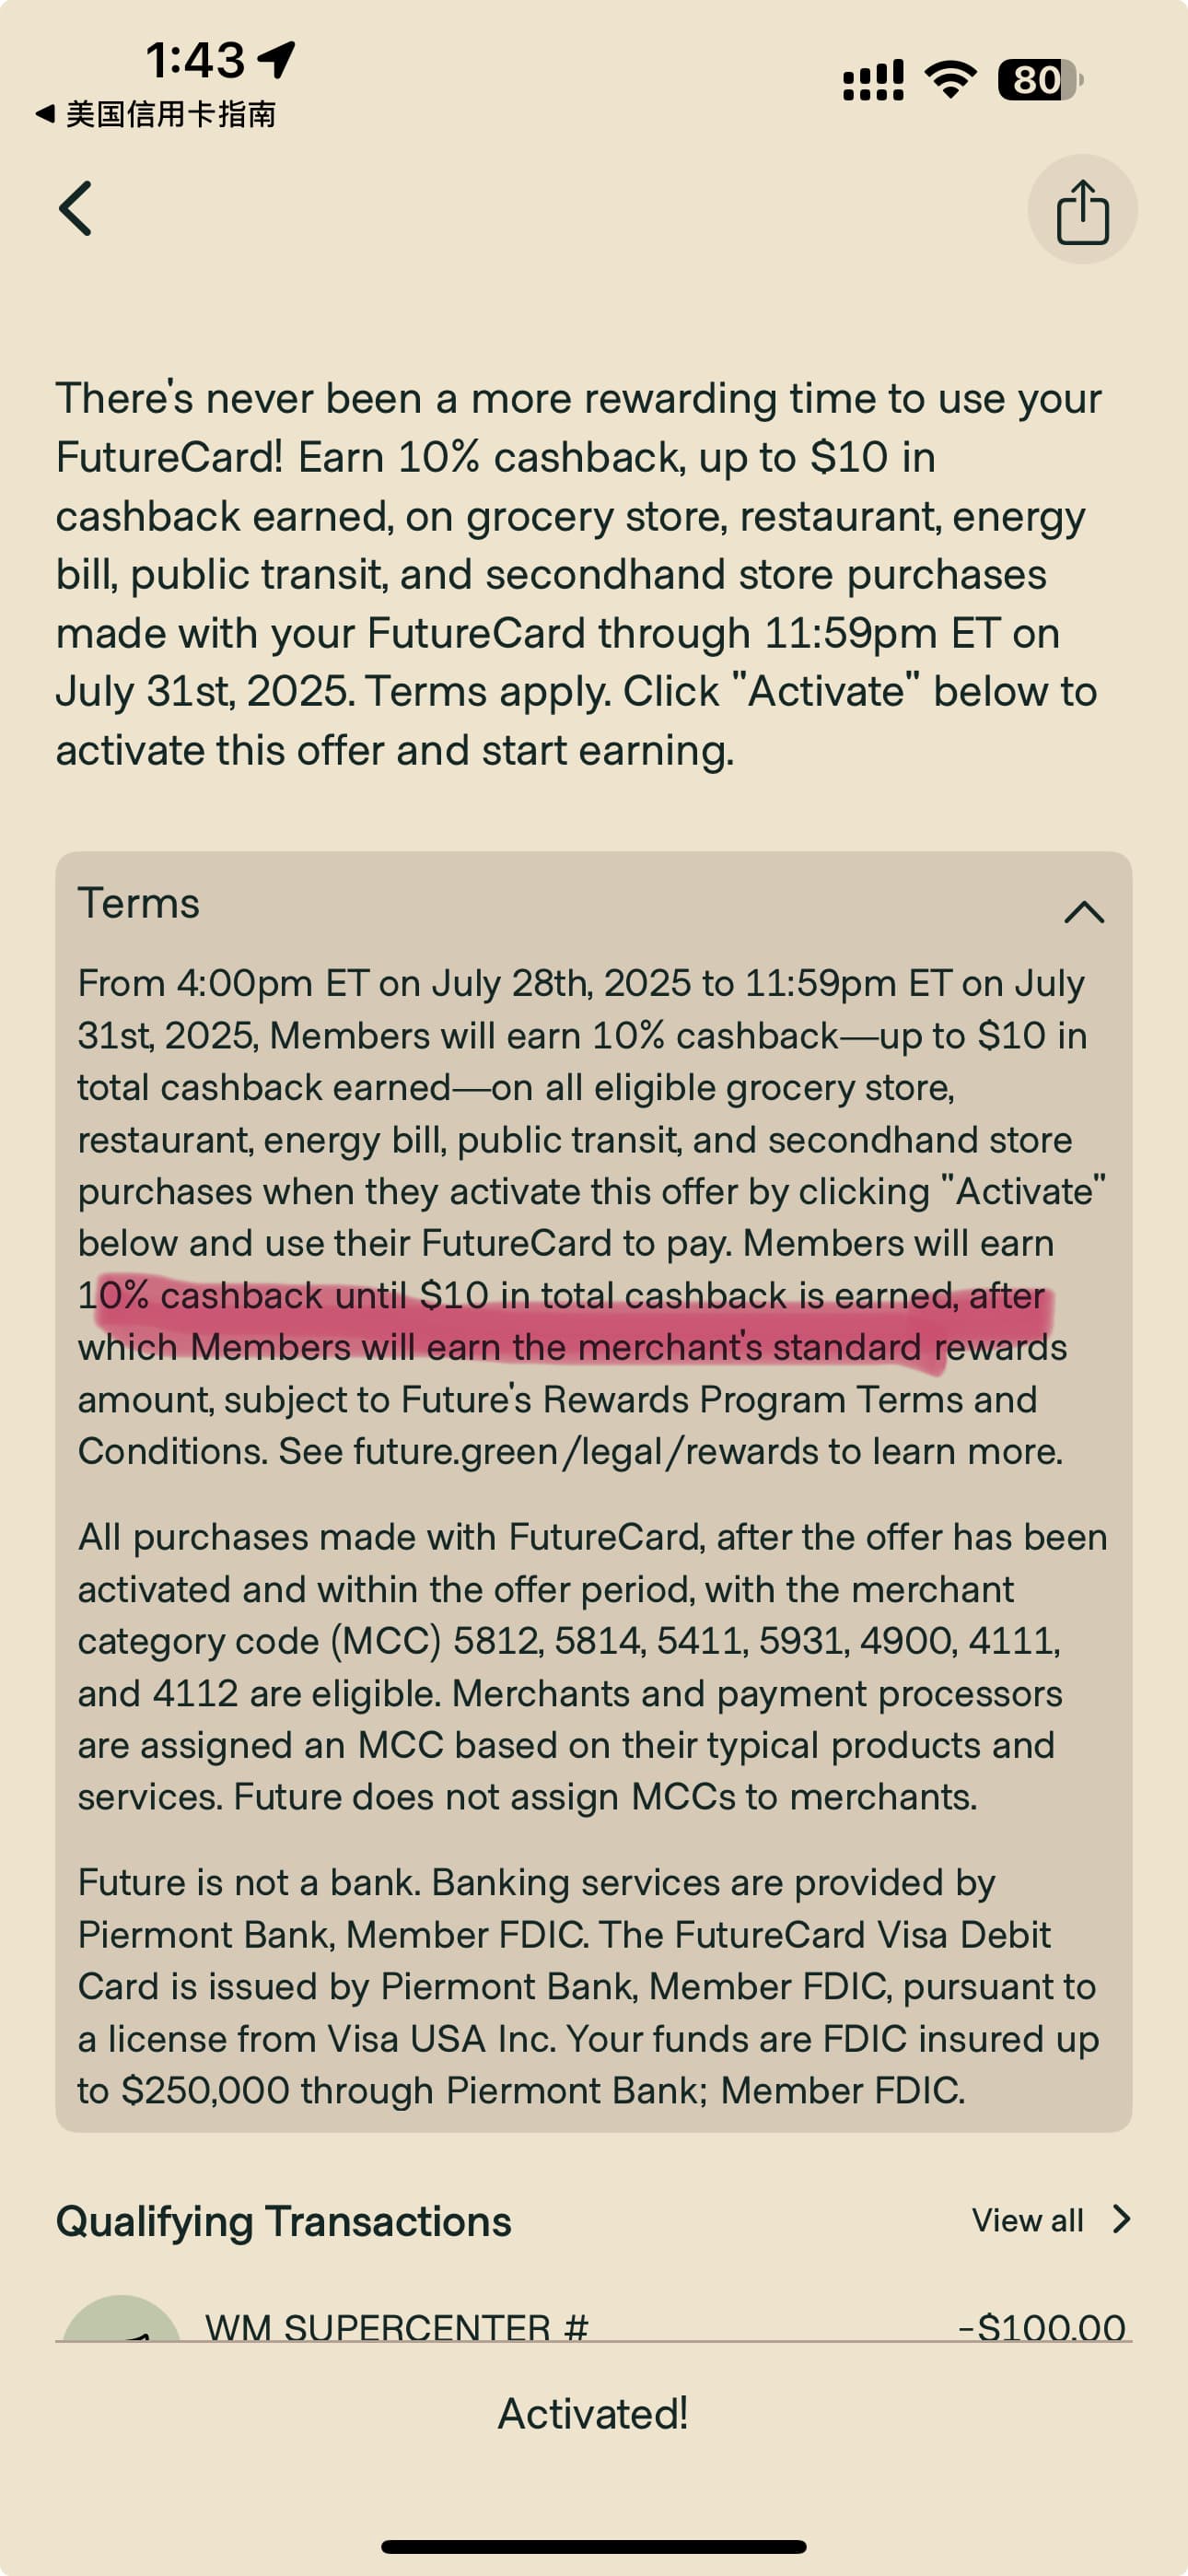Tap the Activated! button
This screenshot has width=1188, height=2576.
point(594,2414)
